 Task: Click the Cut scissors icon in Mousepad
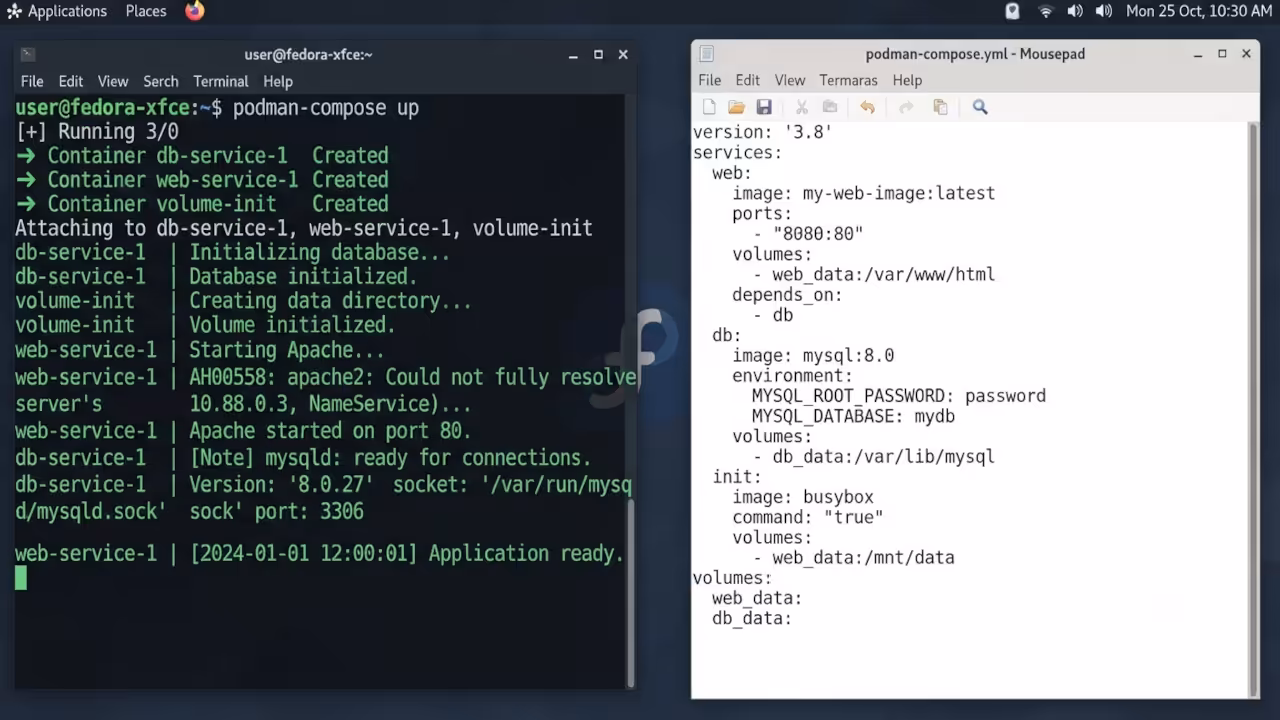click(x=801, y=107)
